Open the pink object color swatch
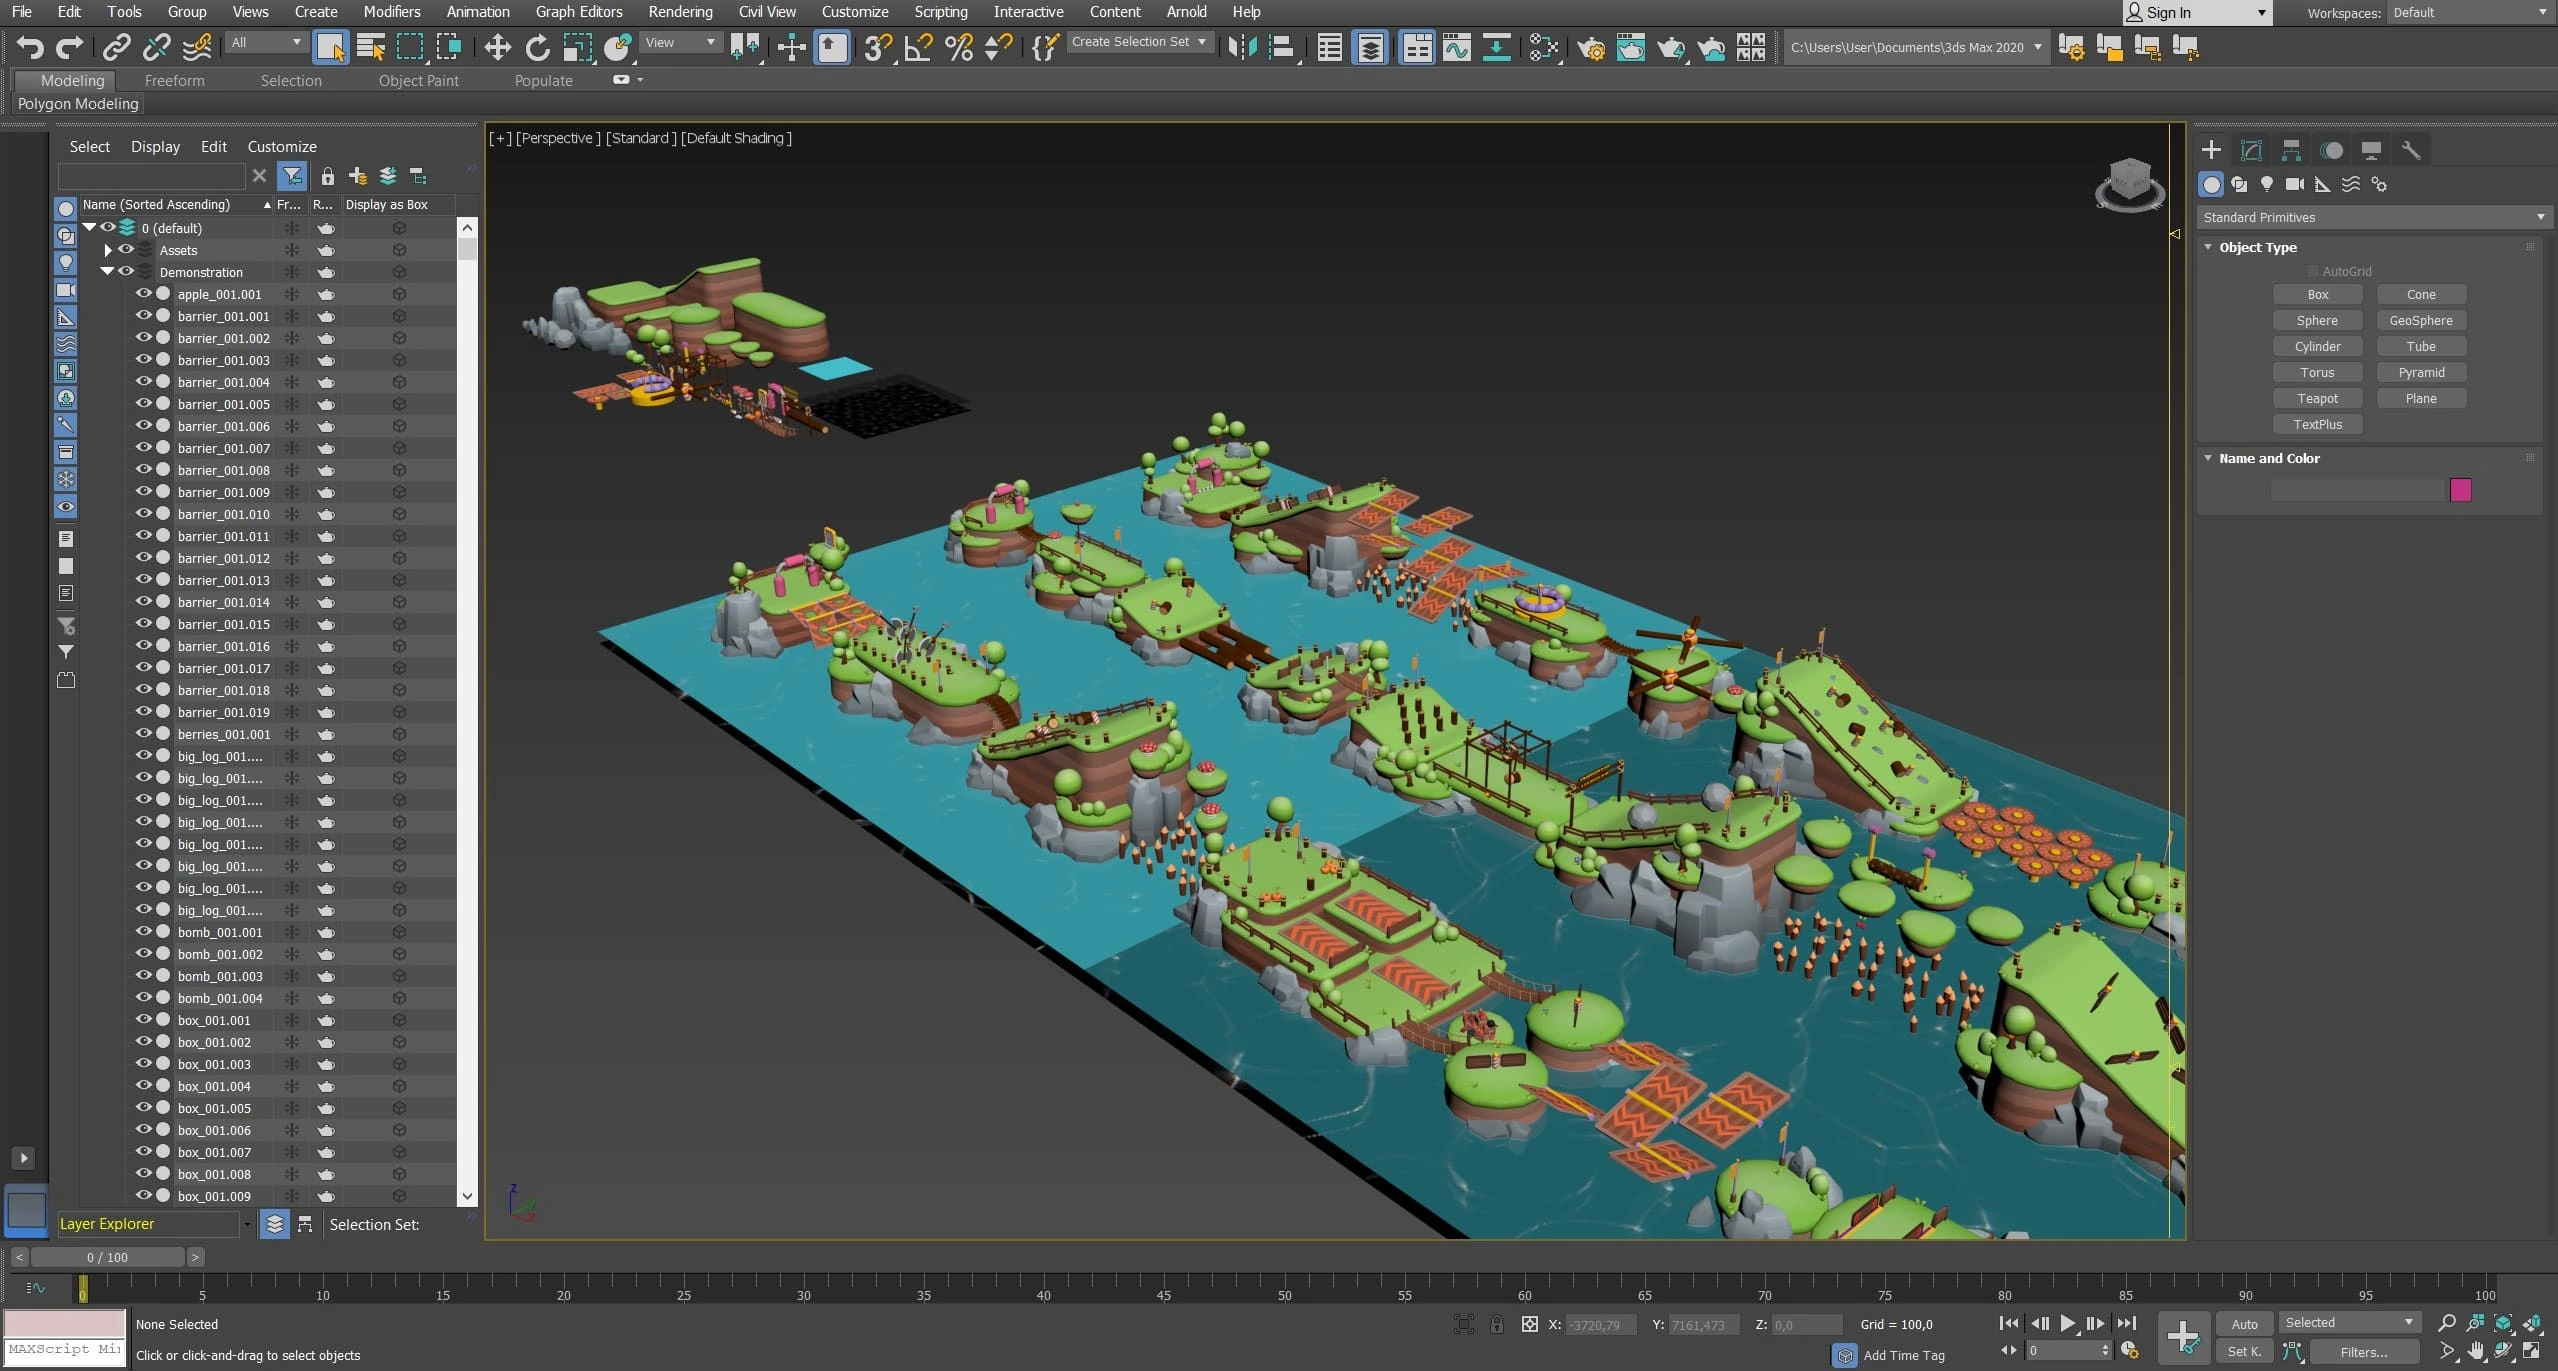2558x1371 pixels. click(x=2460, y=489)
